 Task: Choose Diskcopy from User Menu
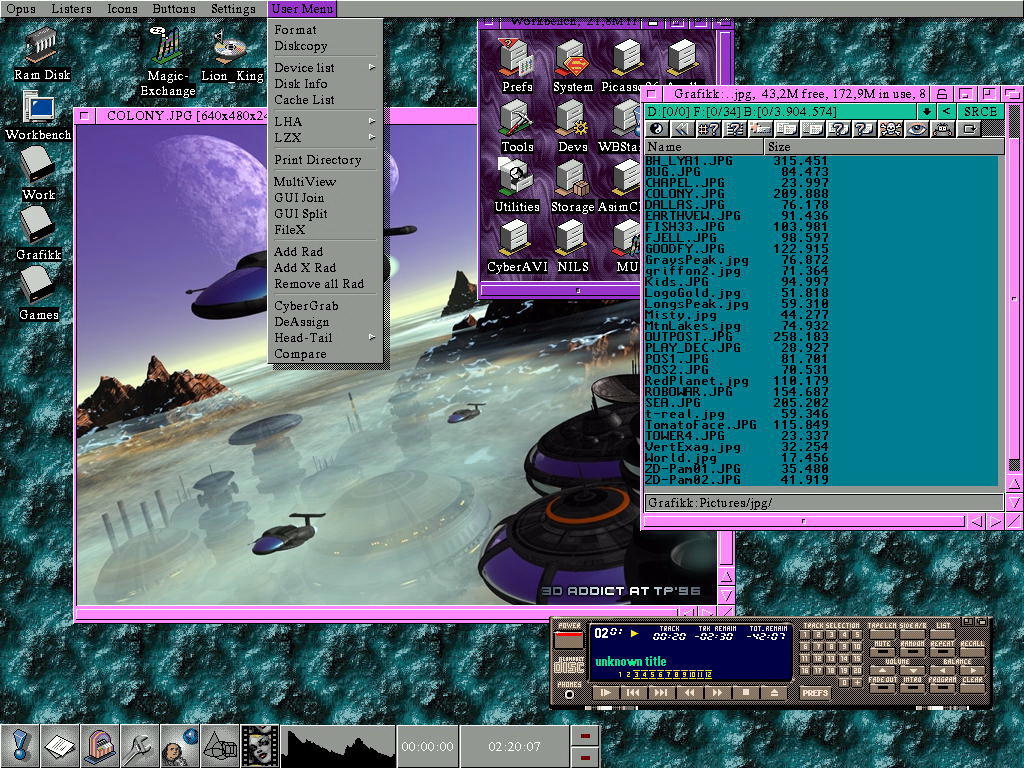(x=325, y=46)
